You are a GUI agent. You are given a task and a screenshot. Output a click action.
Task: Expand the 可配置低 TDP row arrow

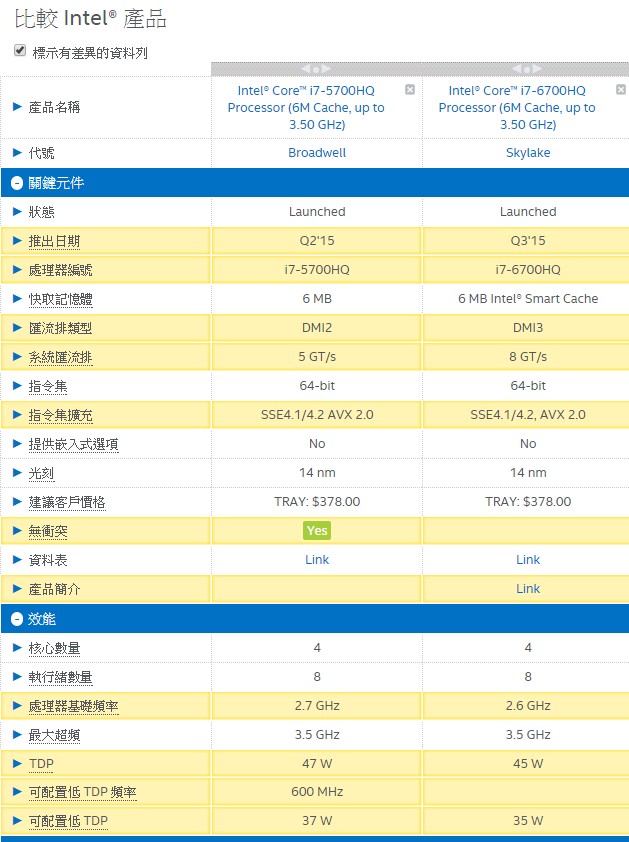[17, 821]
